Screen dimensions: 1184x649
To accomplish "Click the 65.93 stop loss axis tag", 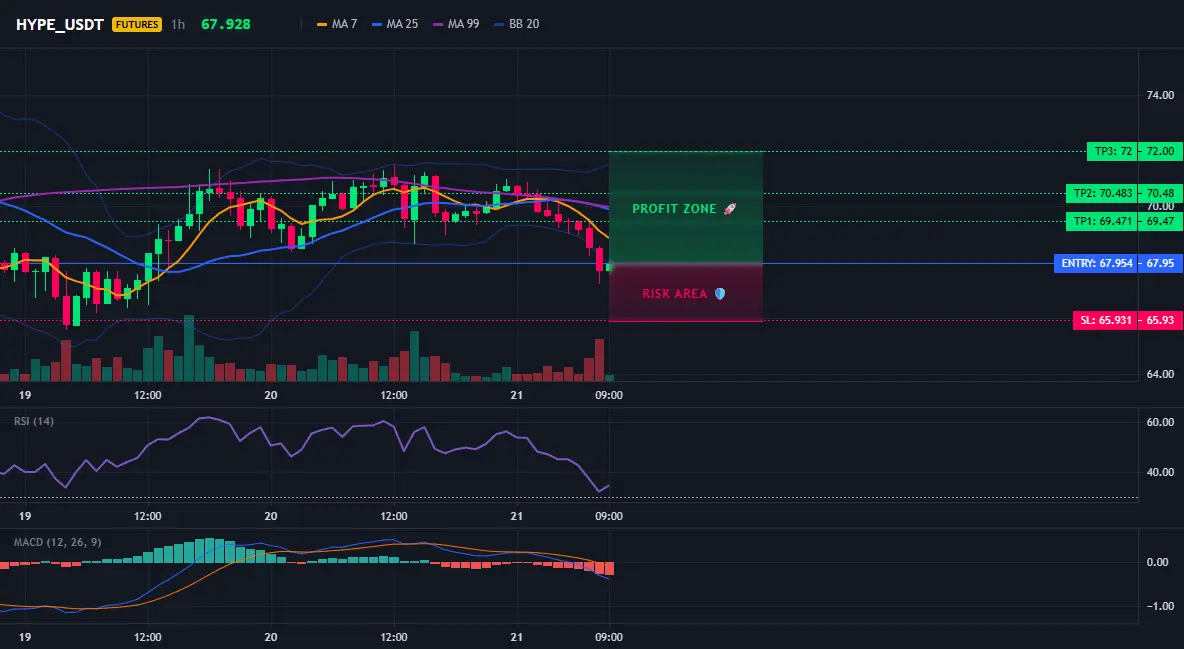I will (1160, 320).
